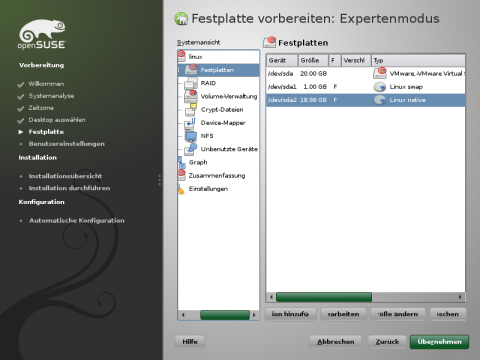Click Installationsübersicht step in sidebar
The height and width of the screenshot is (360, 480).
click(65, 176)
